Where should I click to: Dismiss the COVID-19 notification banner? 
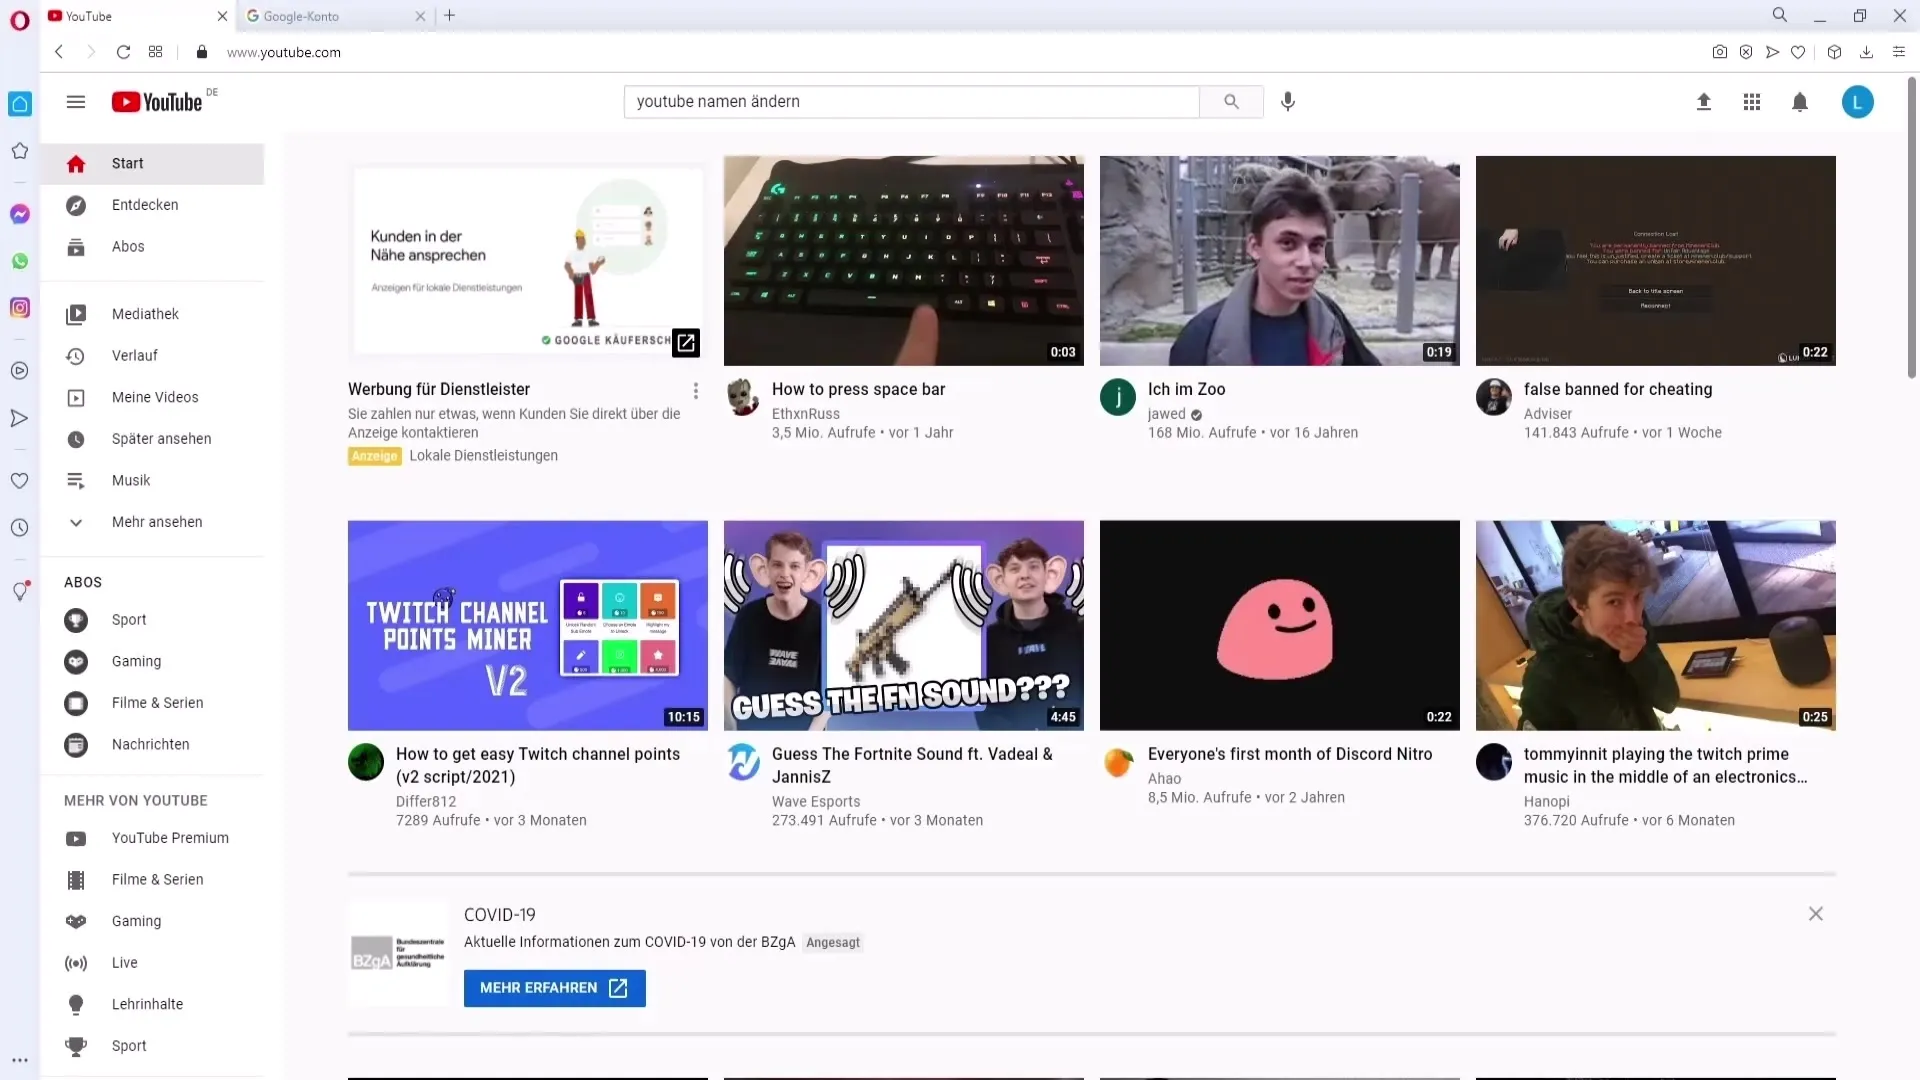(x=1815, y=914)
